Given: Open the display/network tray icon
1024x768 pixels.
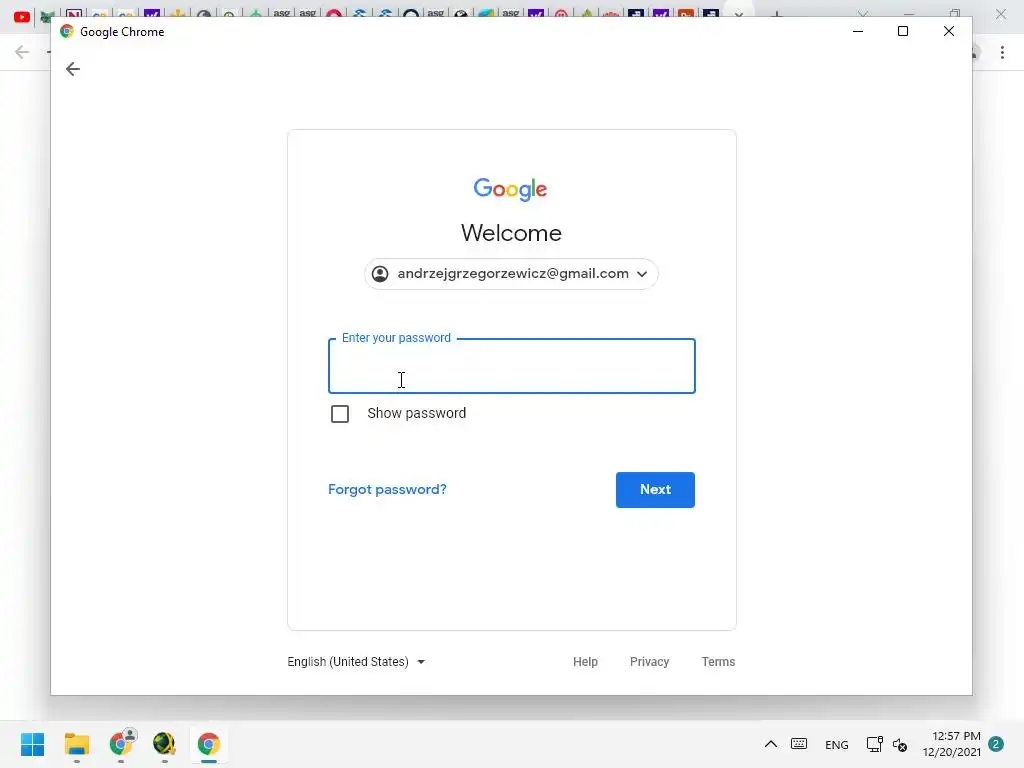Looking at the screenshot, I should [874, 744].
